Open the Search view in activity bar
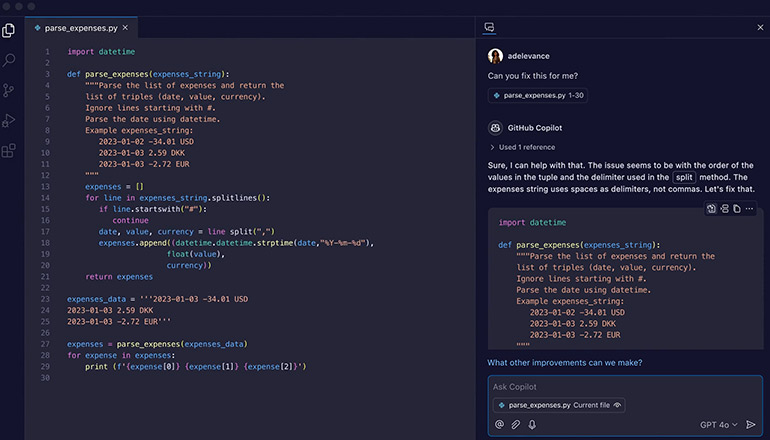The image size is (770, 440). [x=10, y=60]
